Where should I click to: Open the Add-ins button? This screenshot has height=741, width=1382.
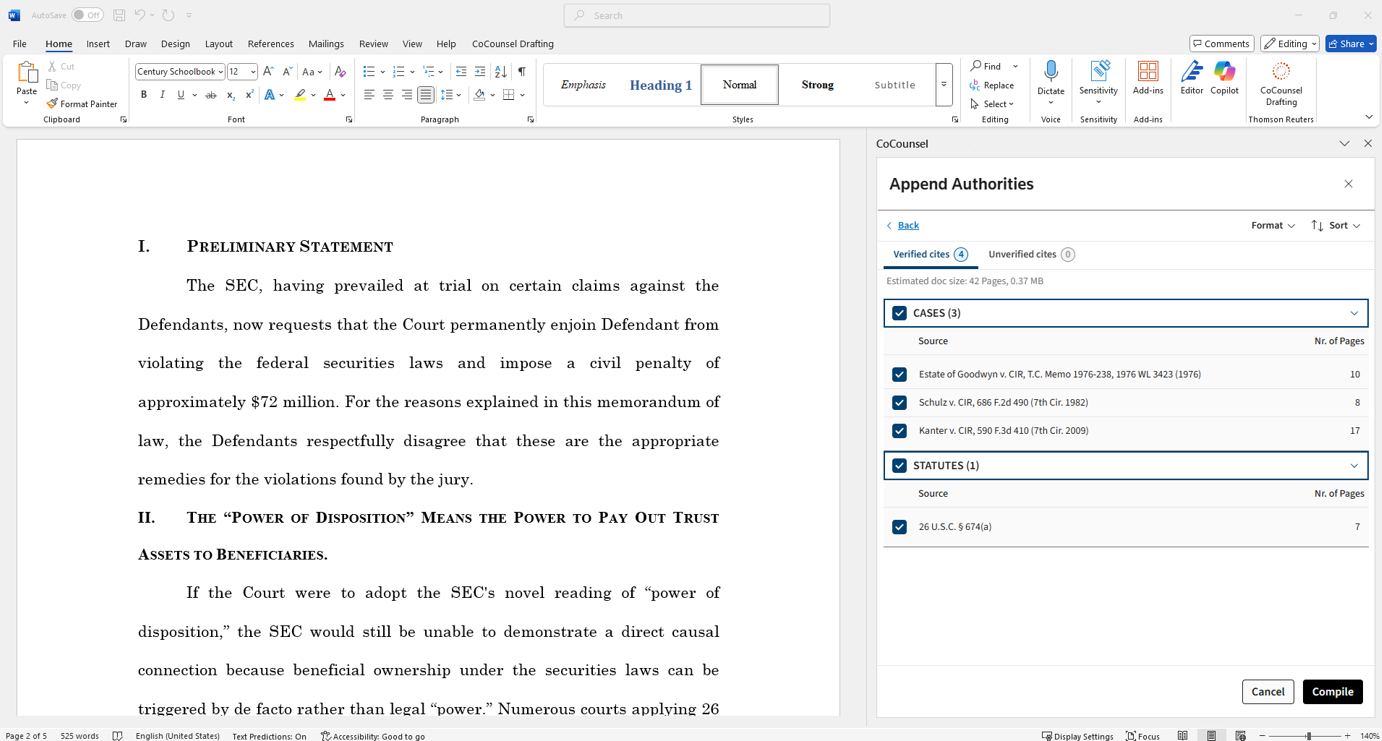(x=1147, y=78)
